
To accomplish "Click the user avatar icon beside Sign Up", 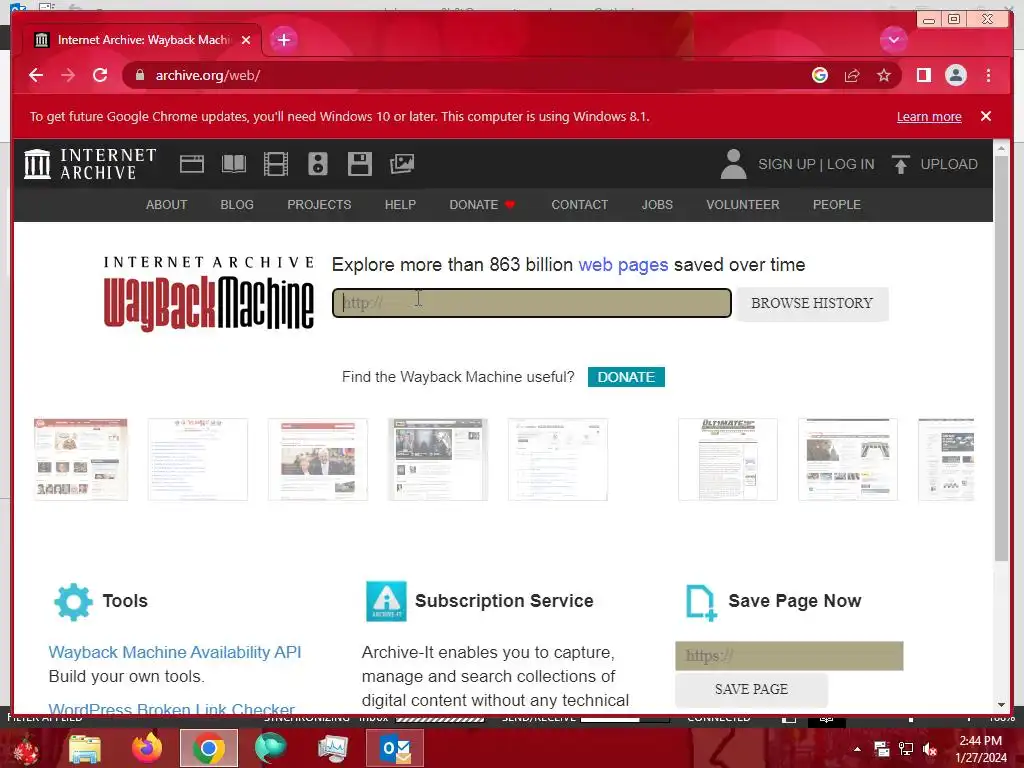I will point(733,164).
